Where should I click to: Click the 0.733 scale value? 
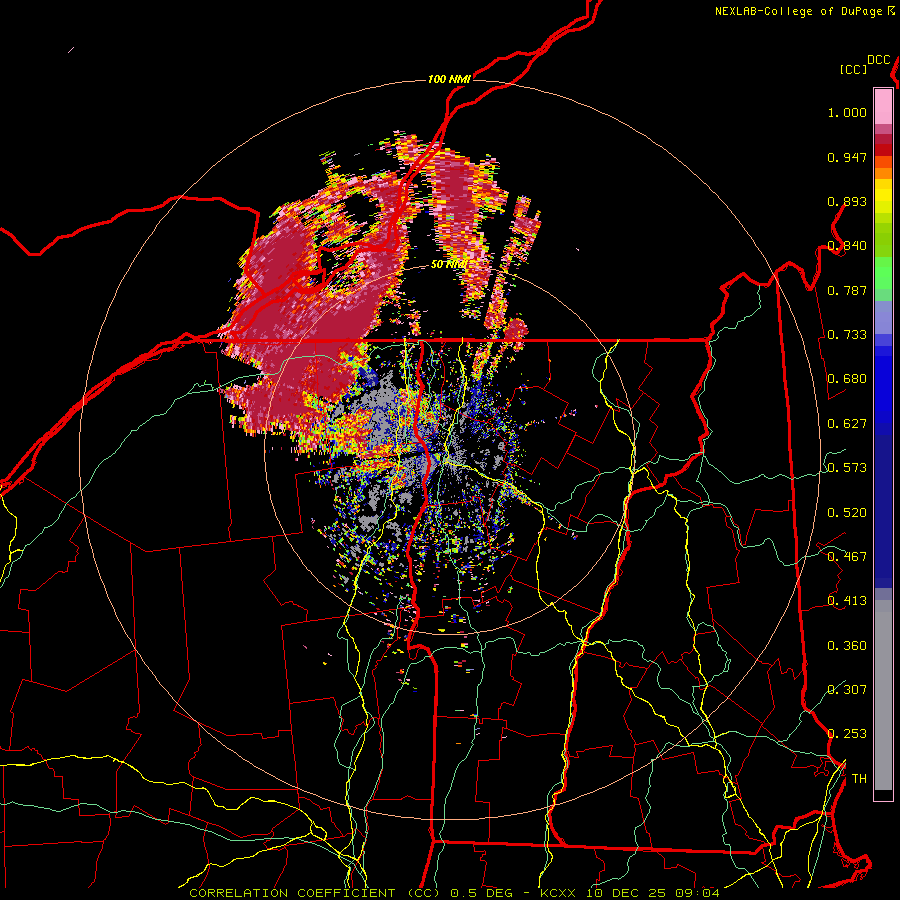pyautogui.click(x=847, y=335)
